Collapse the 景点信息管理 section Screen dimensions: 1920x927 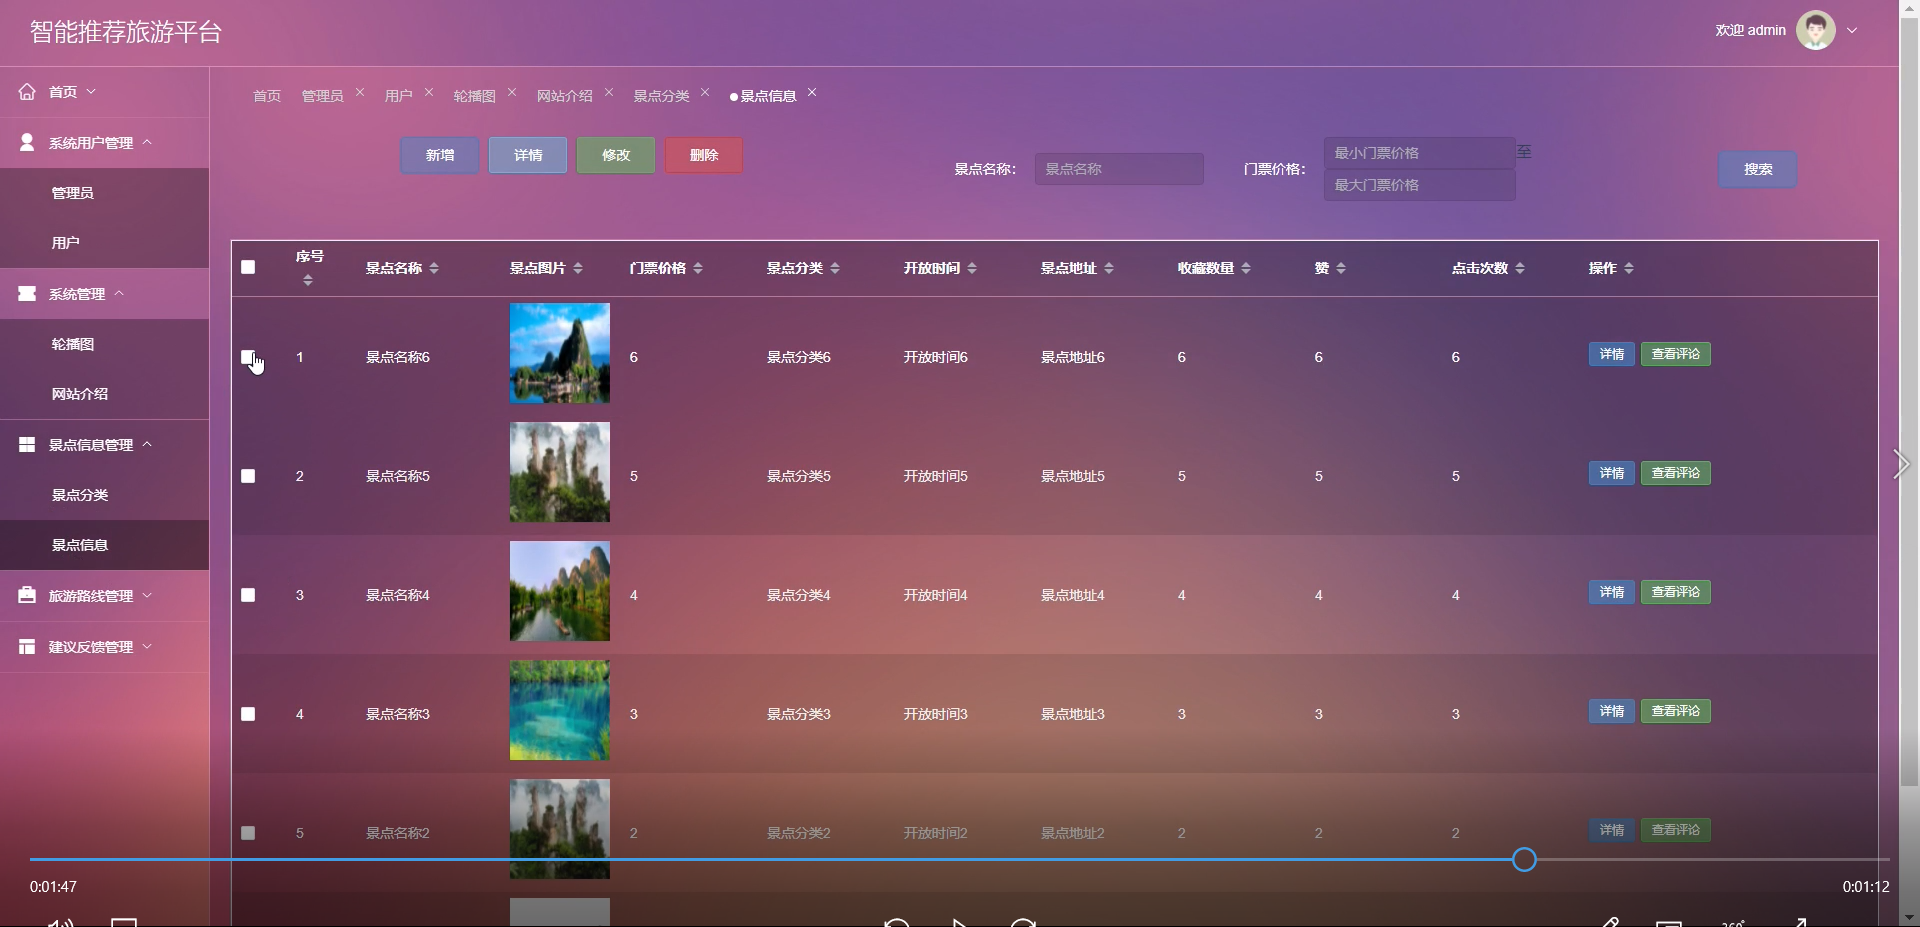(147, 444)
